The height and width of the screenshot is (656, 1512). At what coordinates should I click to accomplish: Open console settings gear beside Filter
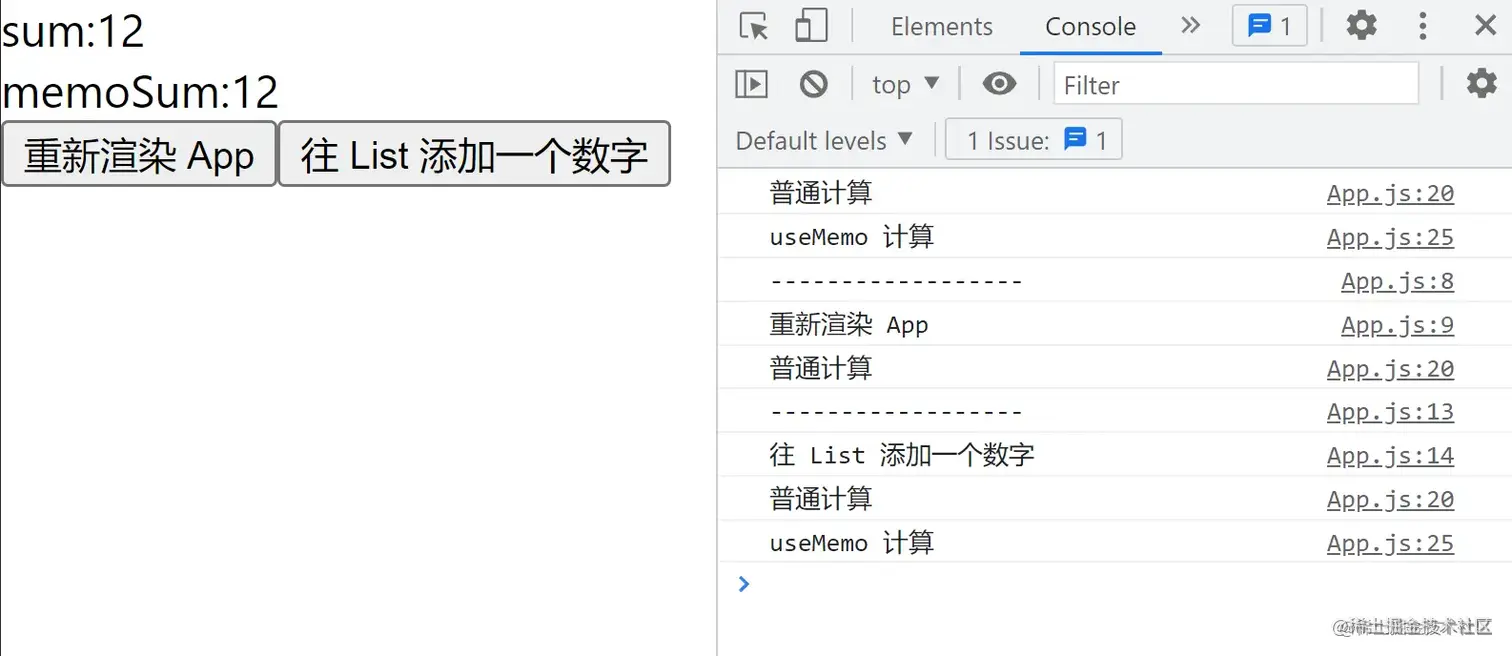[x=1482, y=84]
